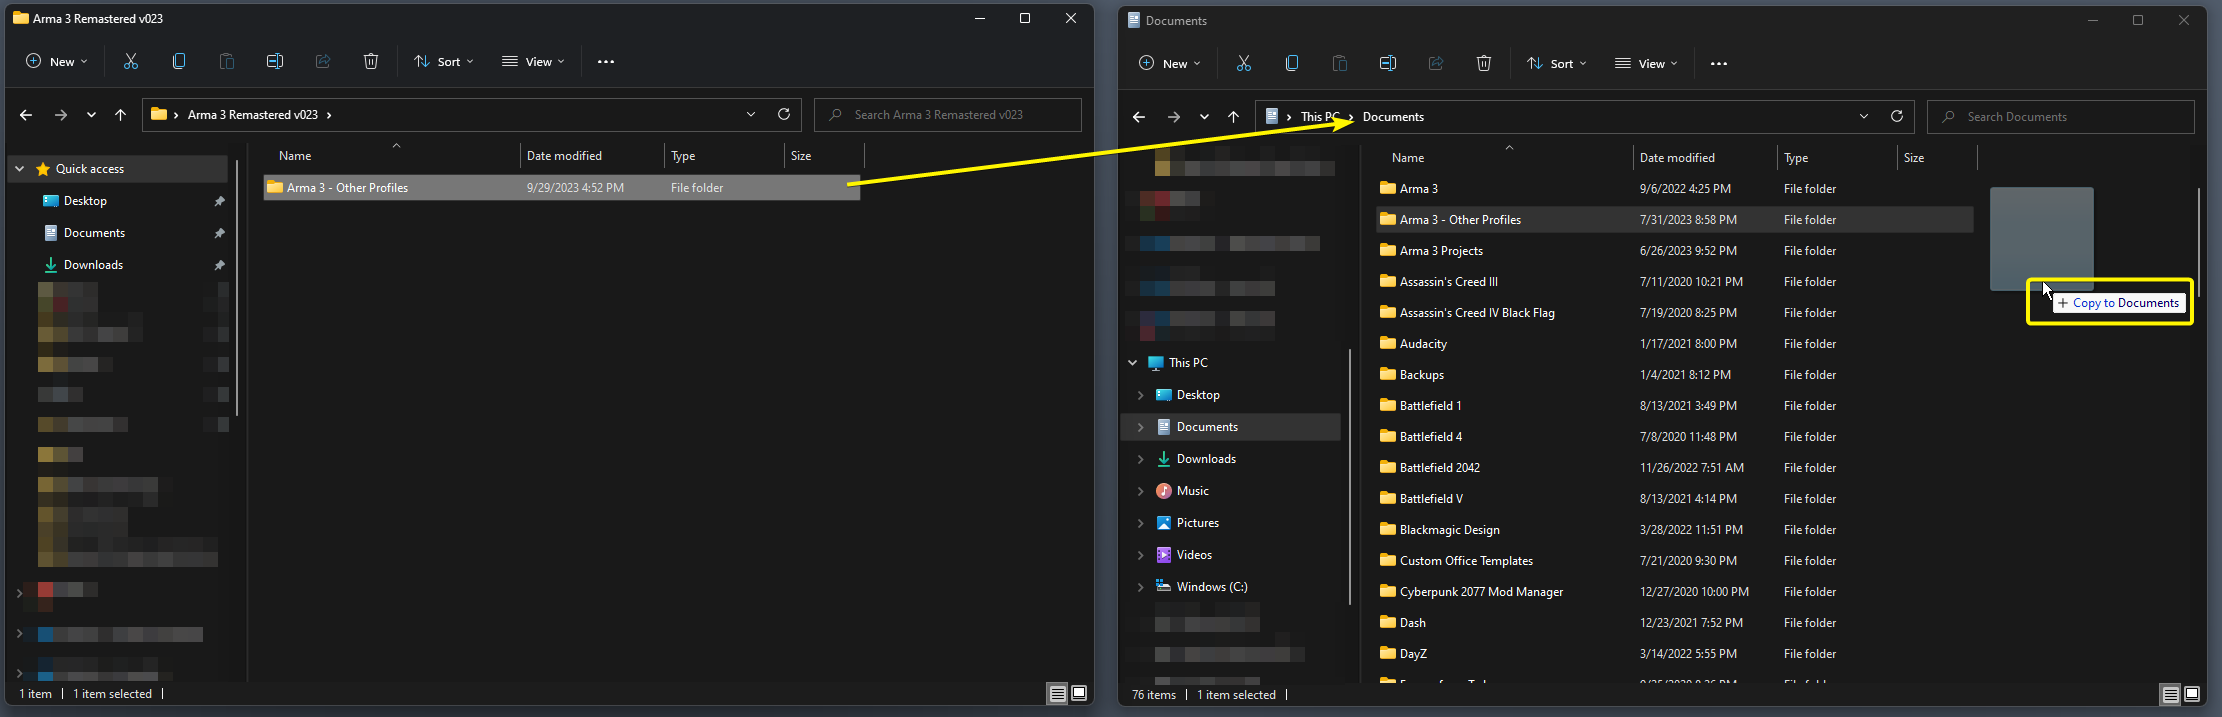
Task: Go back in Arma 3 Remastered window
Action: pyautogui.click(x=26, y=115)
